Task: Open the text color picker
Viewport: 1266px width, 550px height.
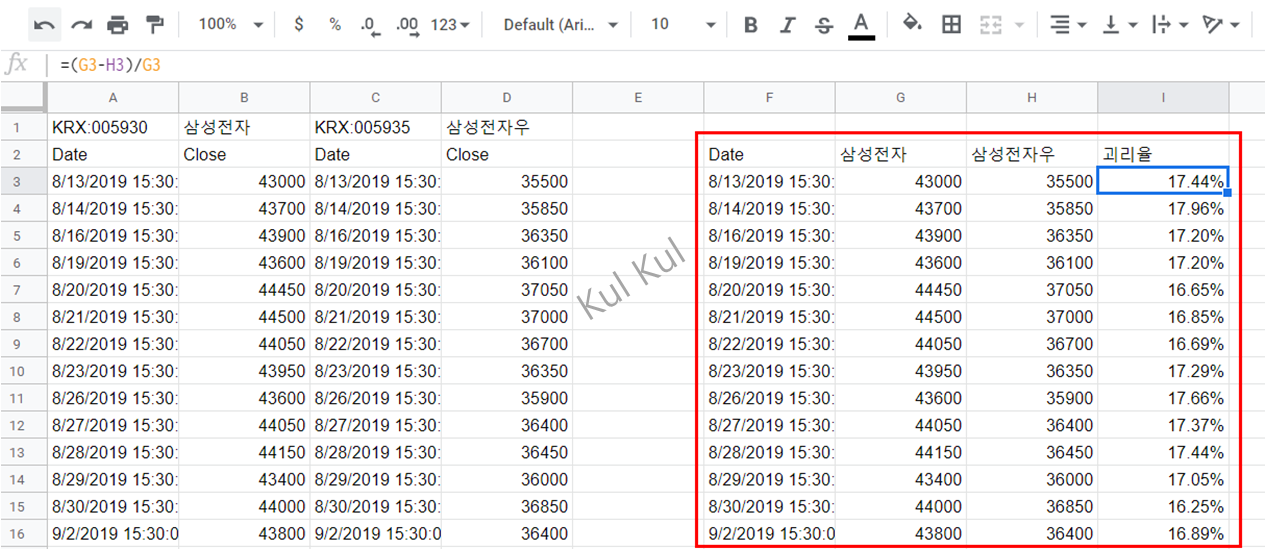Action: click(x=861, y=25)
